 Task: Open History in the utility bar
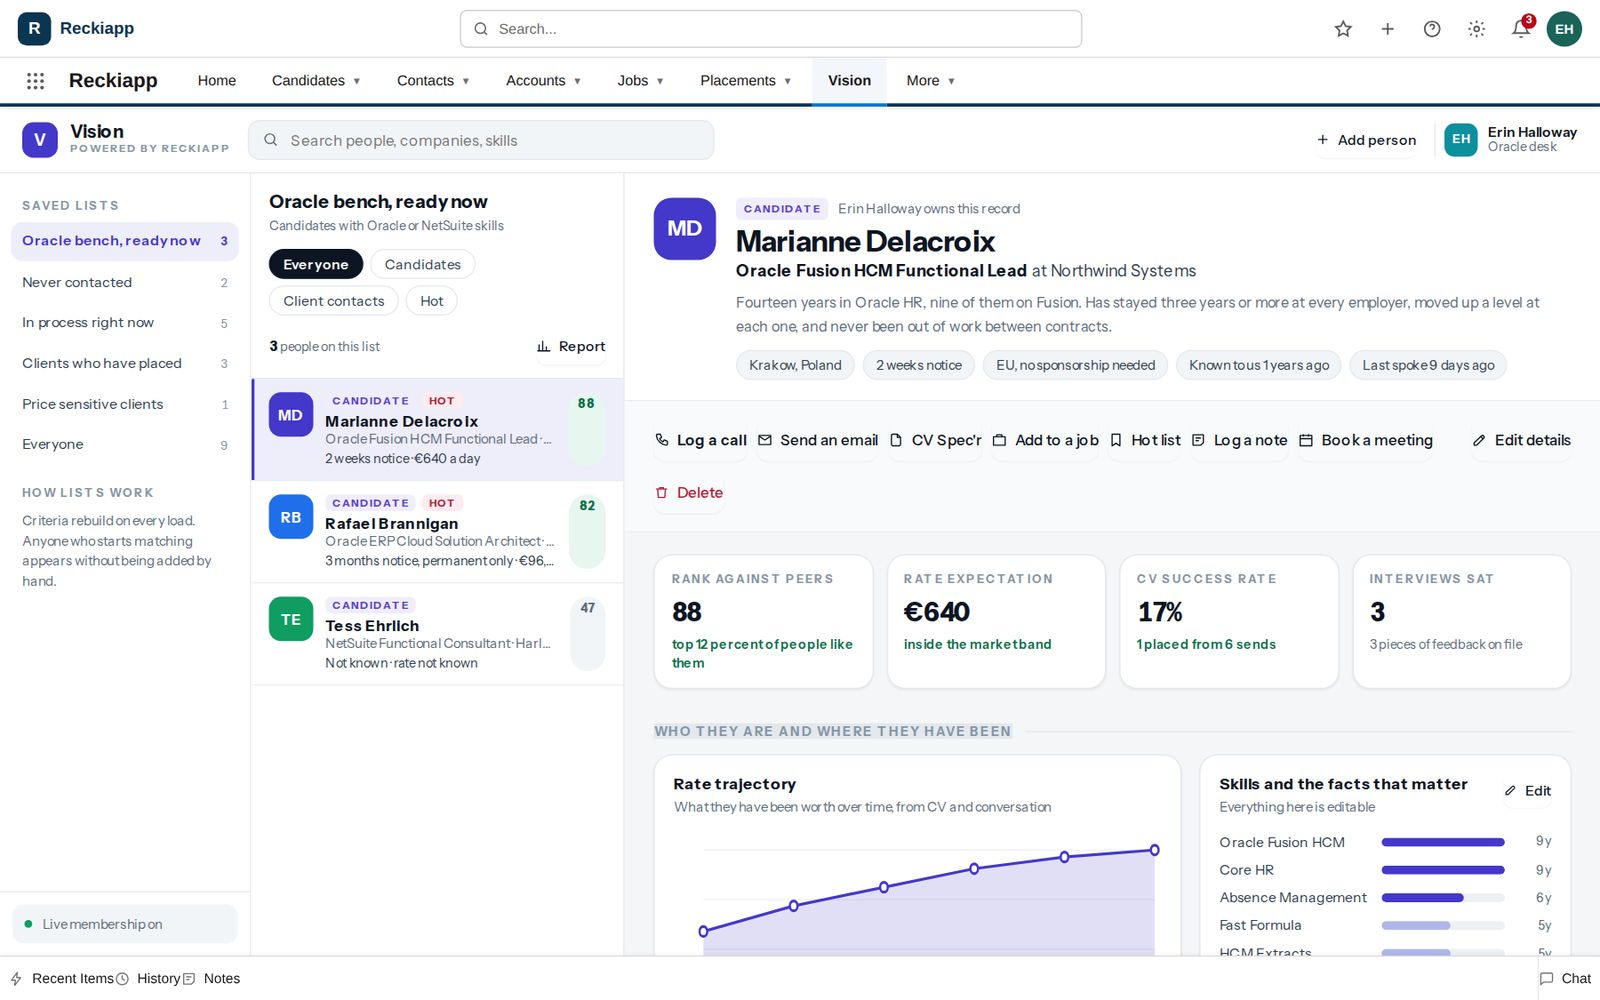pyautogui.click(x=148, y=979)
